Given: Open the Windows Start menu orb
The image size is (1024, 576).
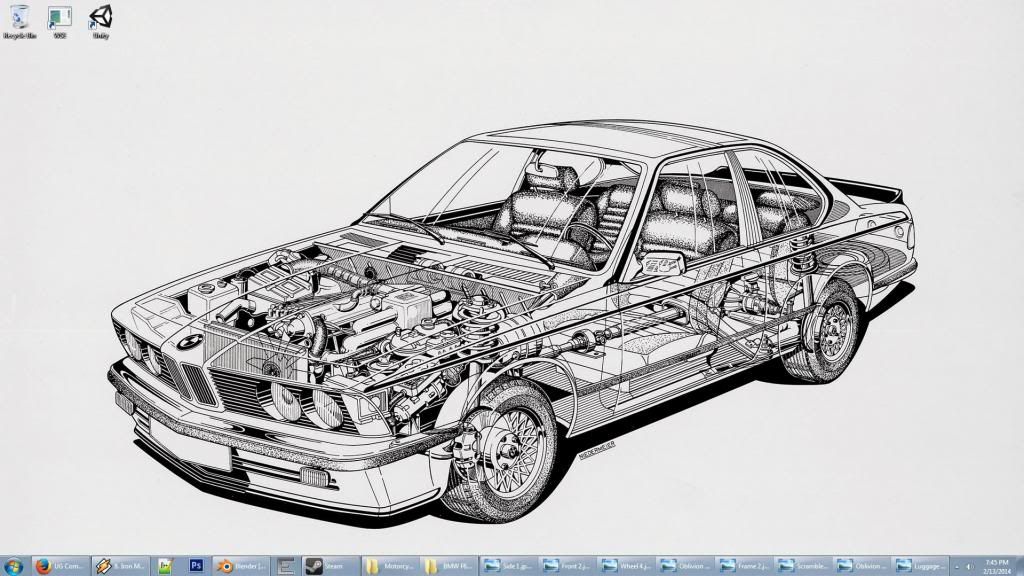Looking at the screenshot, I should [x=12, y=566].
